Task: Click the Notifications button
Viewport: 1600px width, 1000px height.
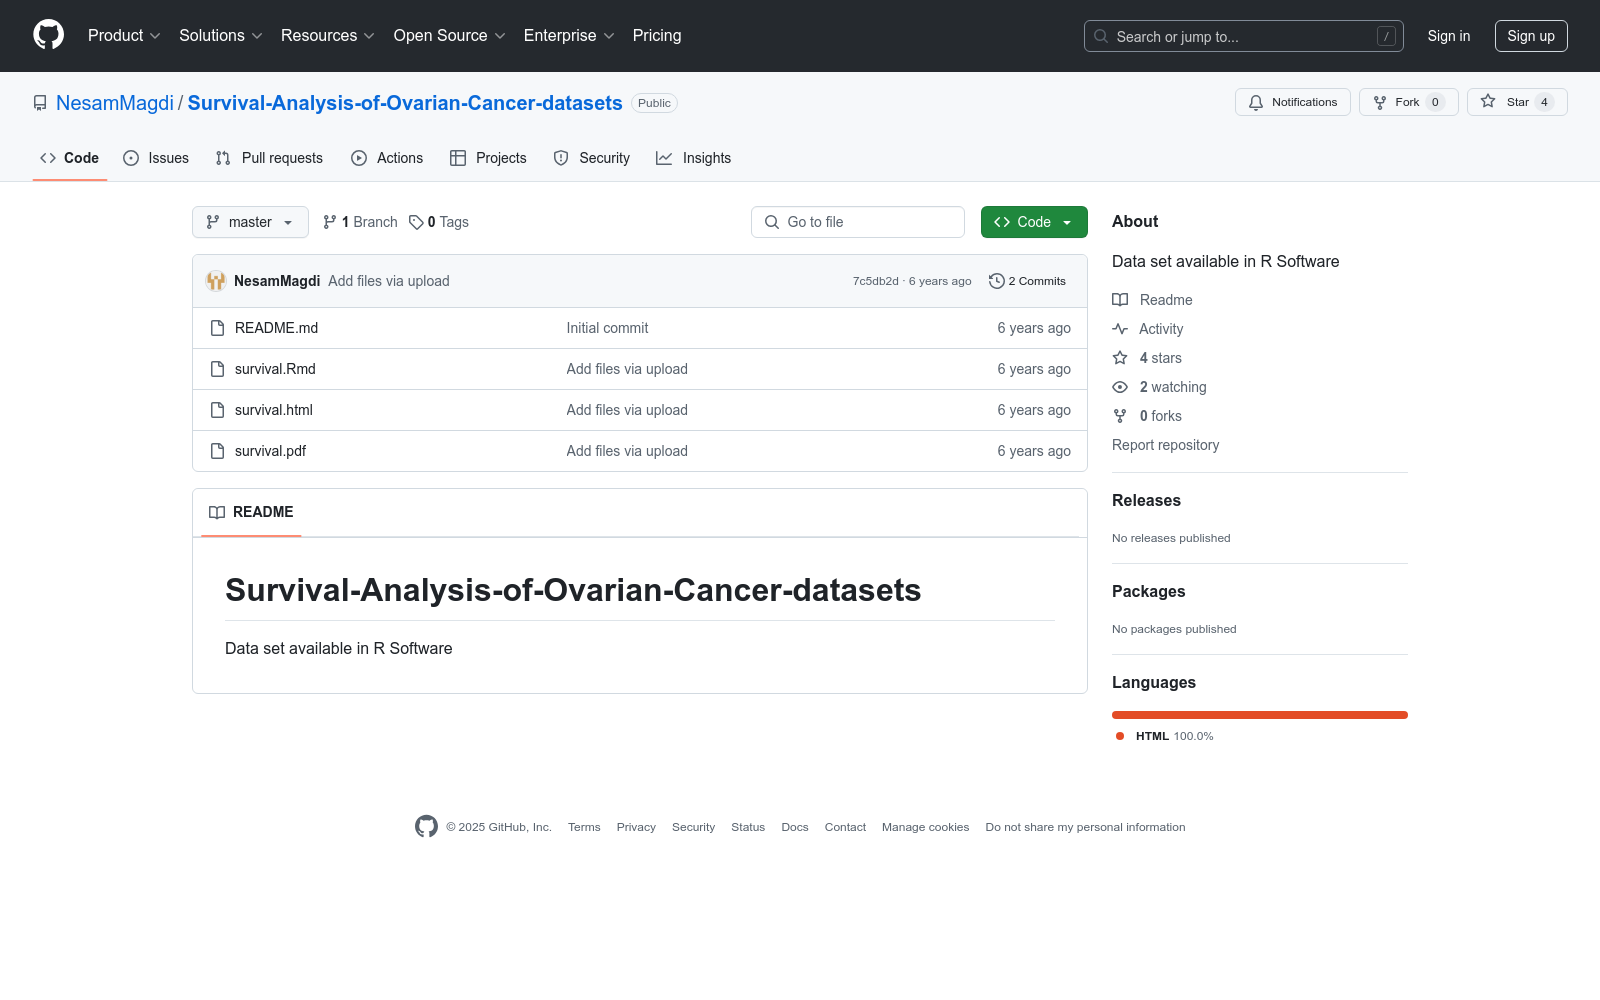Action: pos(1293,102)
